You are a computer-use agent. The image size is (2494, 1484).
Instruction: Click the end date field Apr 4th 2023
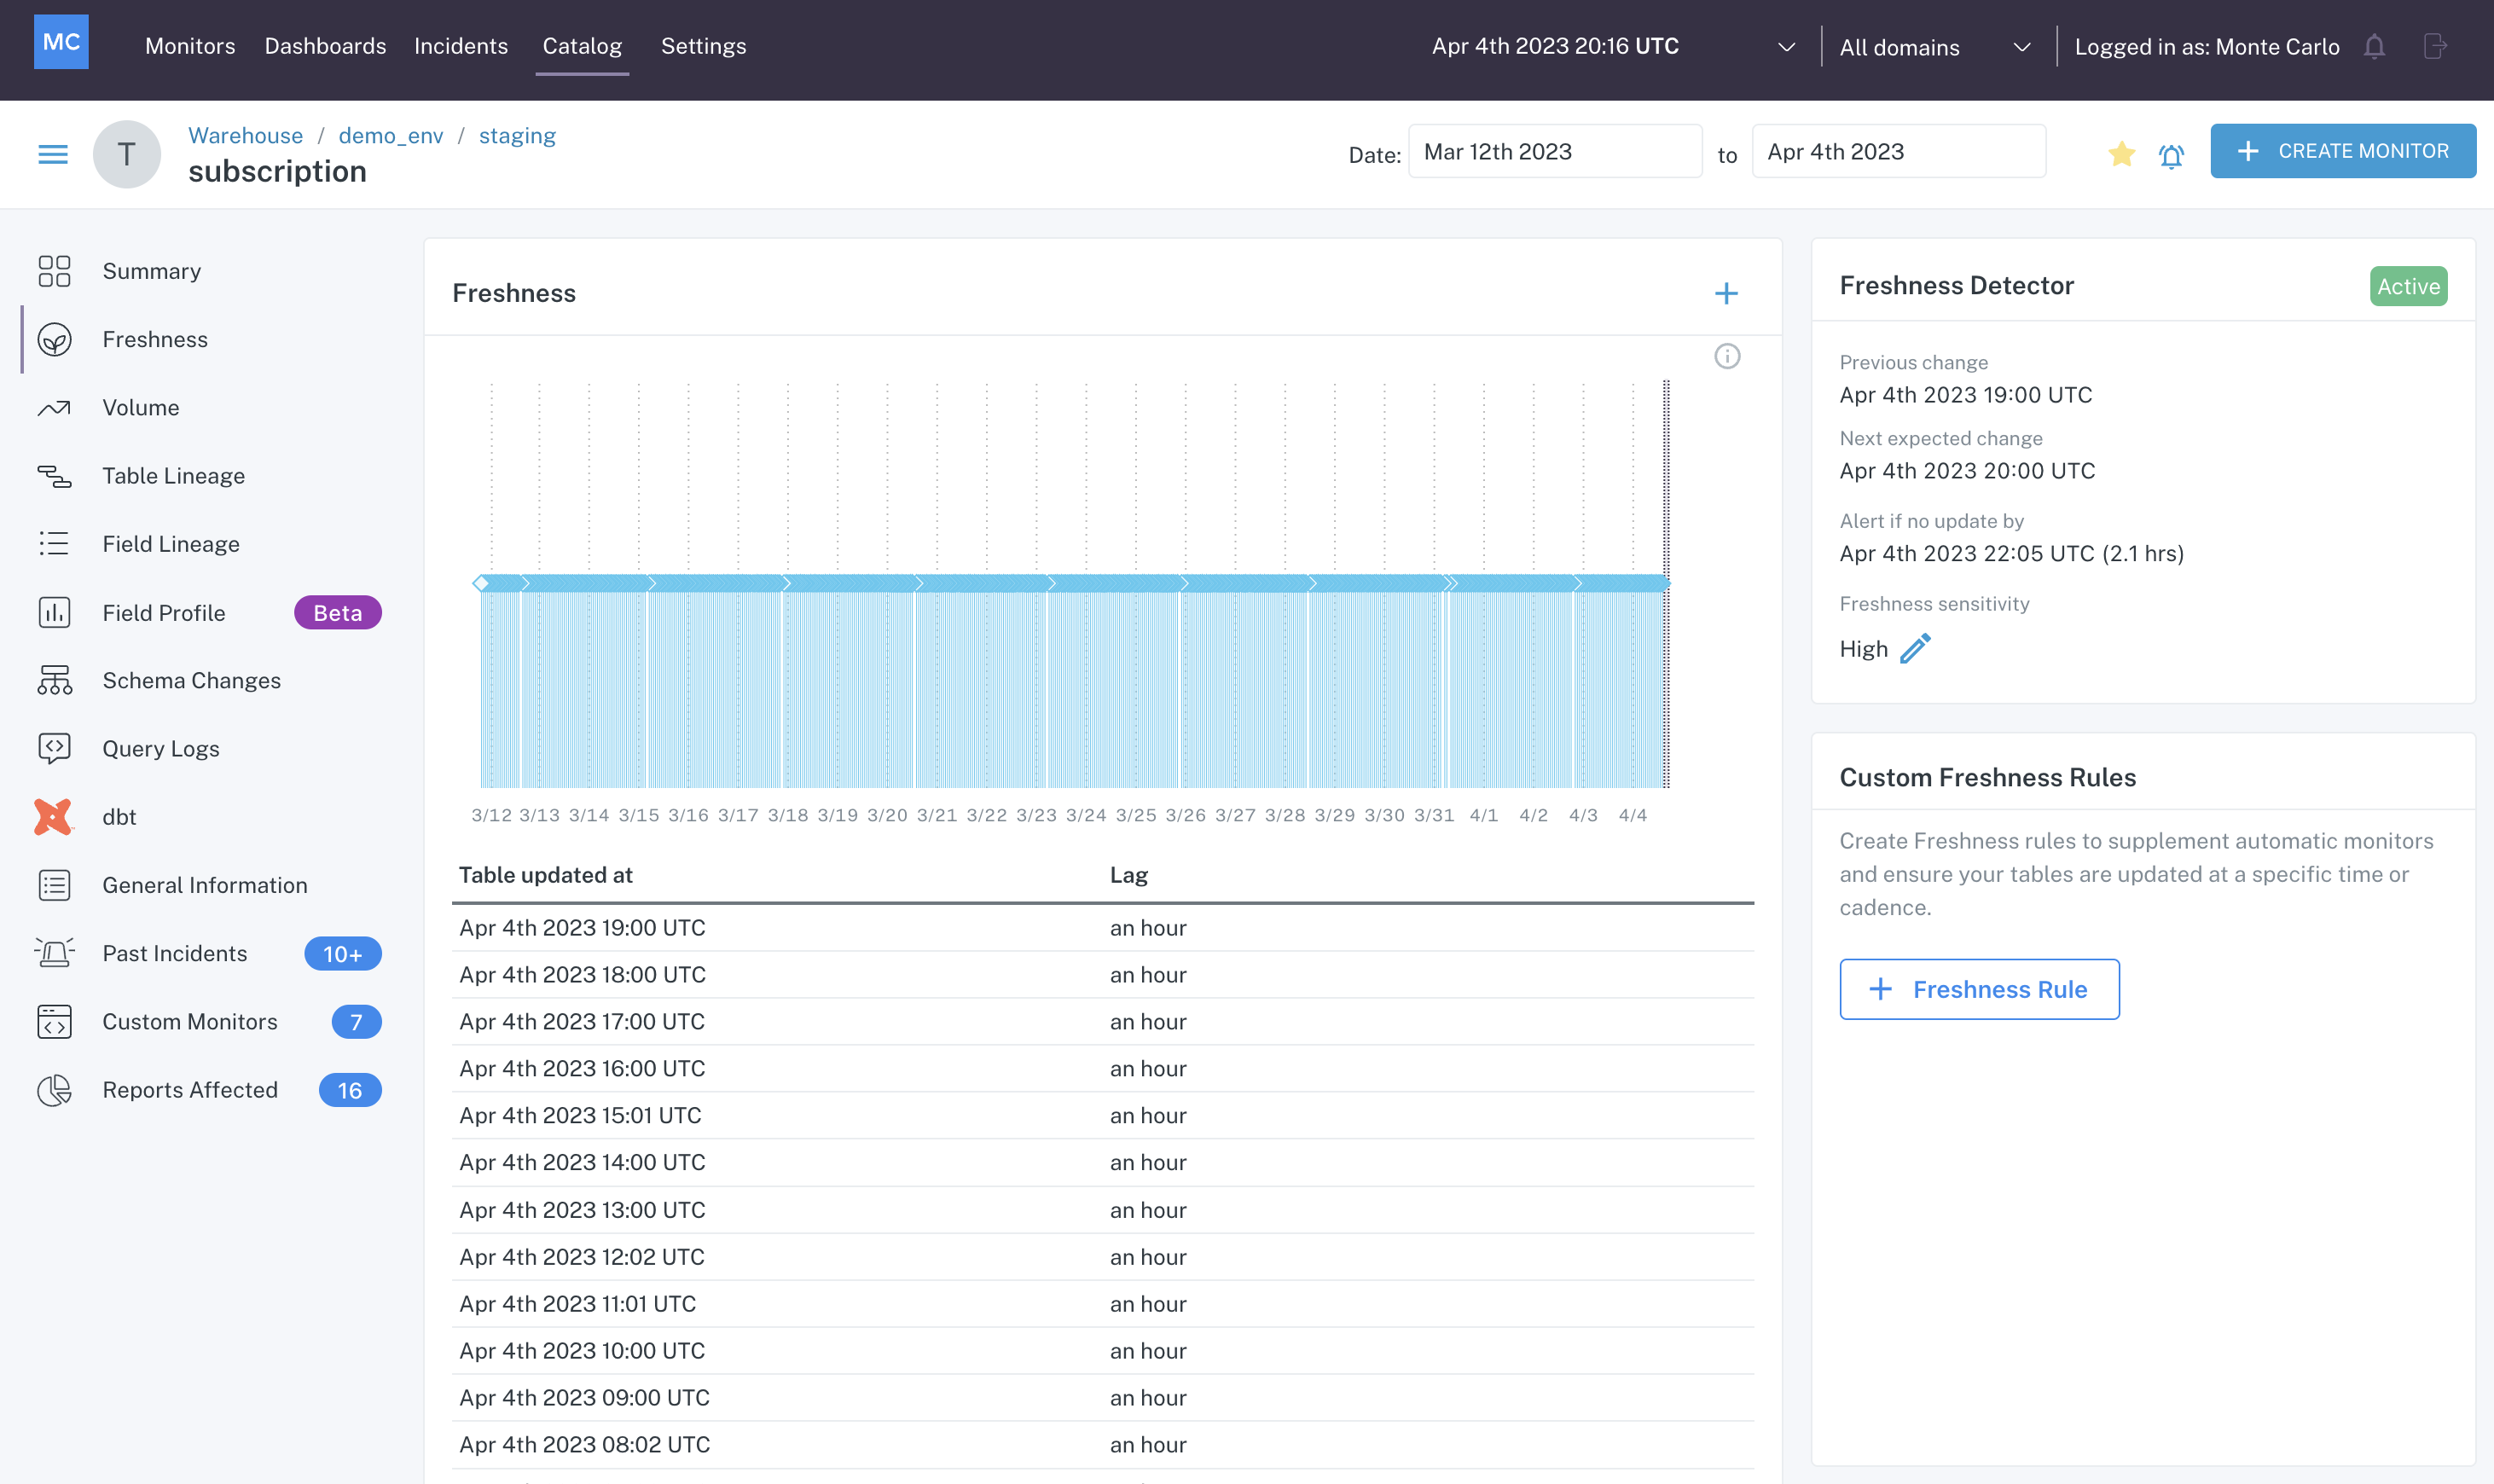tap(1897, 152)
